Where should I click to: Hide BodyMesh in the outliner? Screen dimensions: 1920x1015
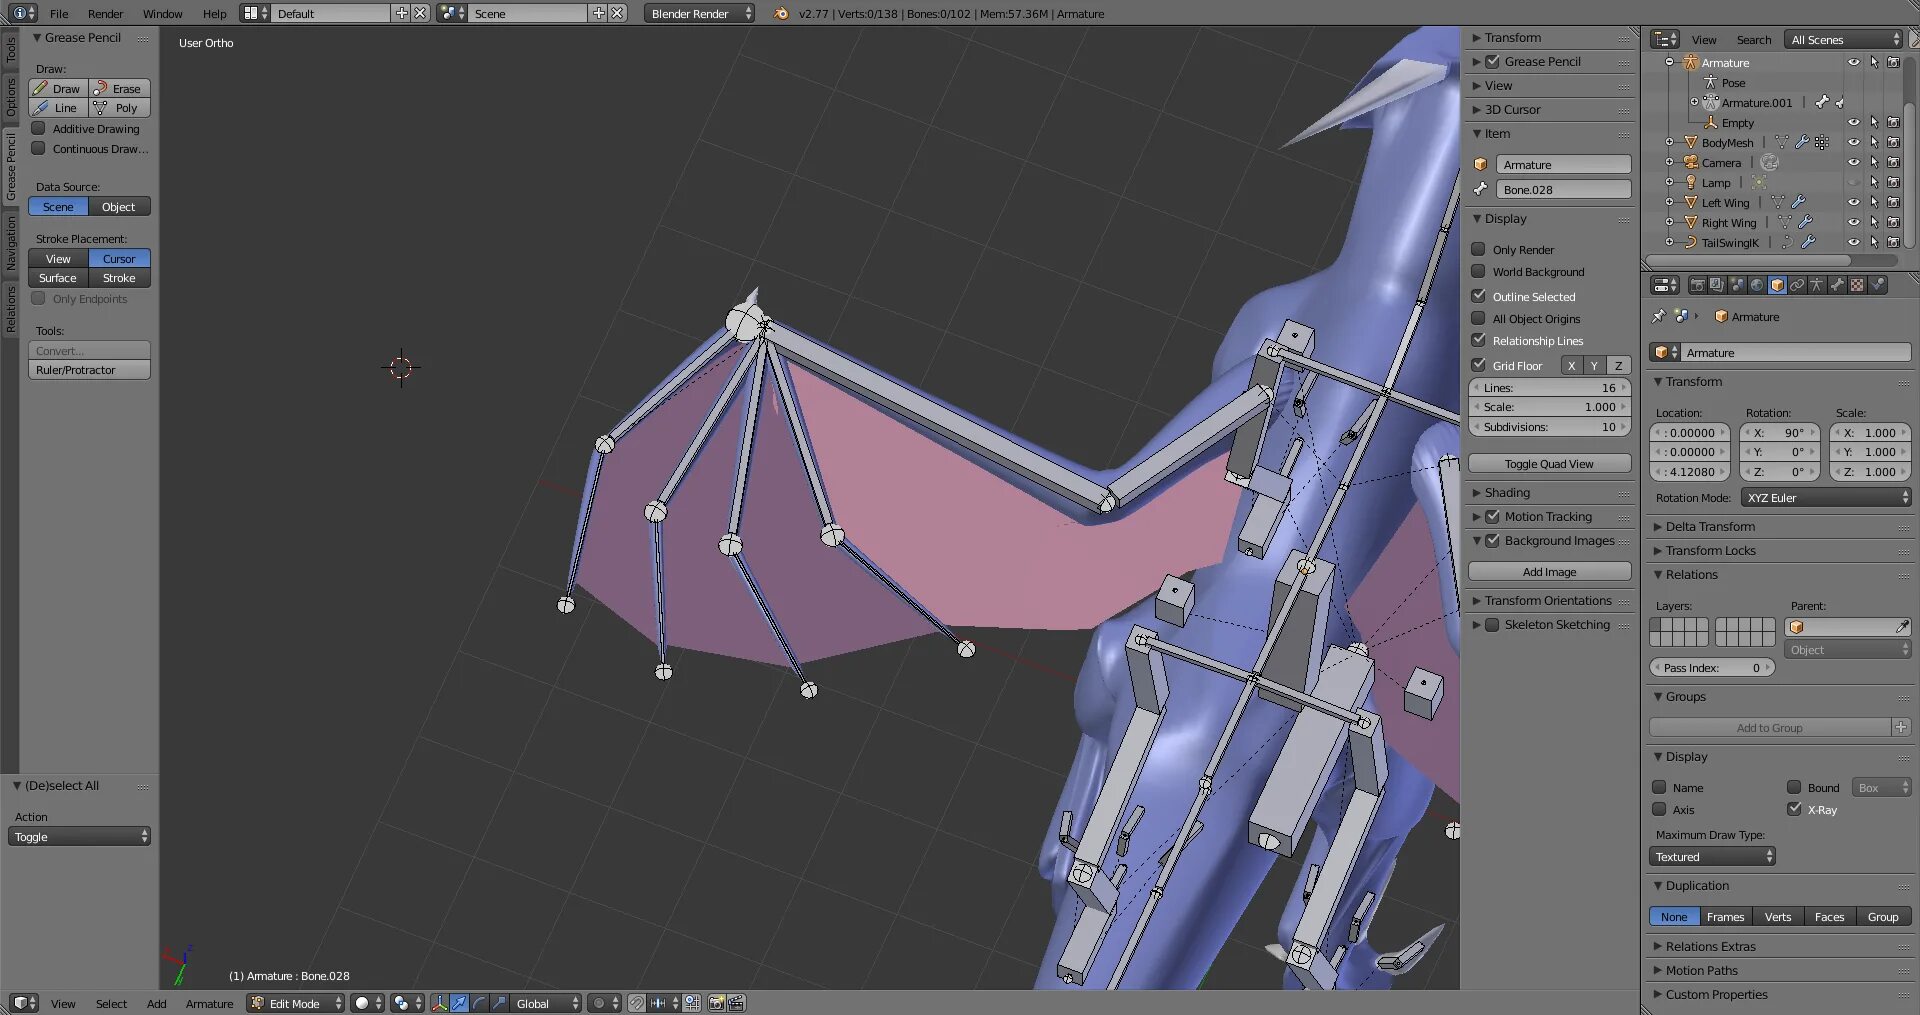click(1854, 143)
